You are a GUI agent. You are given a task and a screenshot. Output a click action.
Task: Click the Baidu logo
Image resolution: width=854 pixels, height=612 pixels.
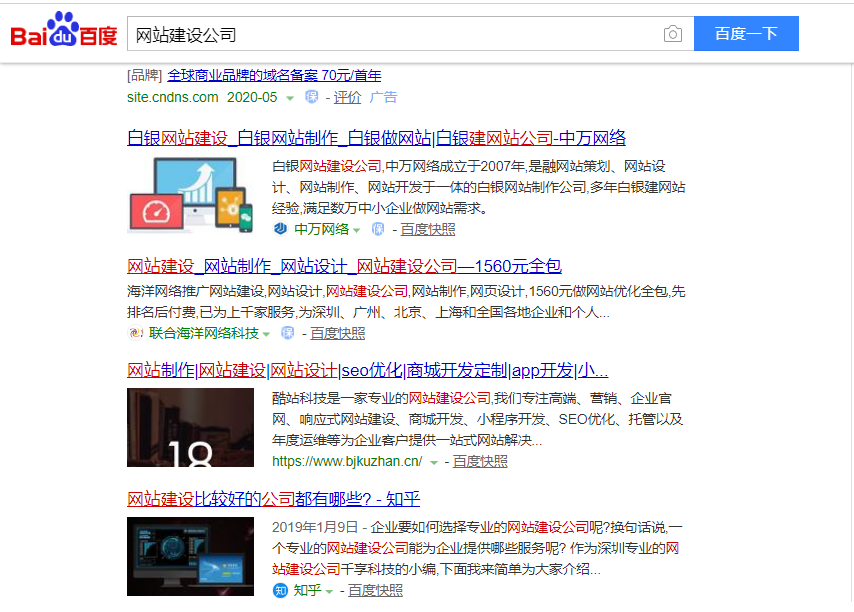pyautogui.click(x=64, y=29)
